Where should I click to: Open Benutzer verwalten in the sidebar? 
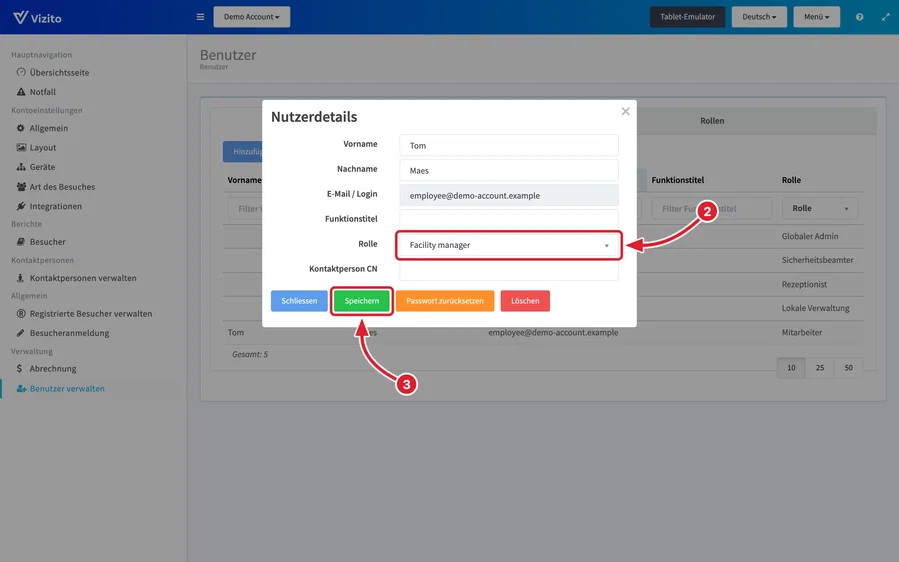pos(67,388)
